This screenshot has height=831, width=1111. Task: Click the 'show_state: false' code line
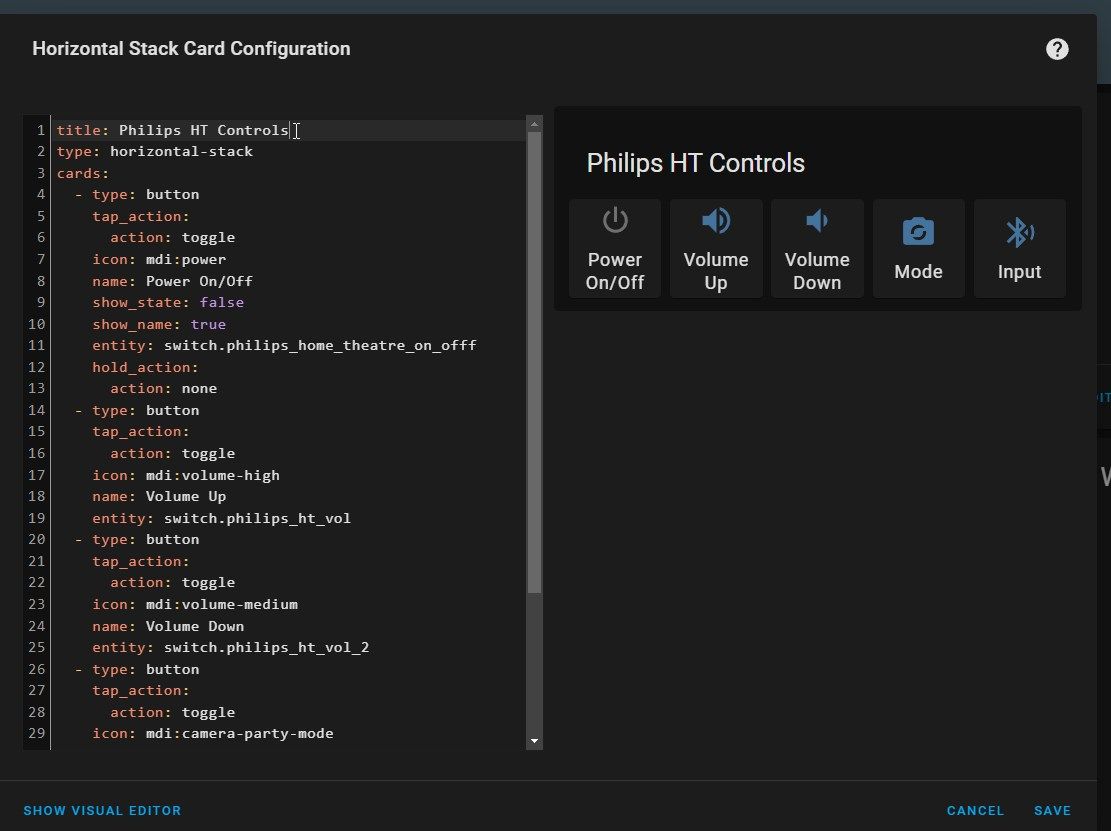pyautogui.click(x=168, y=303)
